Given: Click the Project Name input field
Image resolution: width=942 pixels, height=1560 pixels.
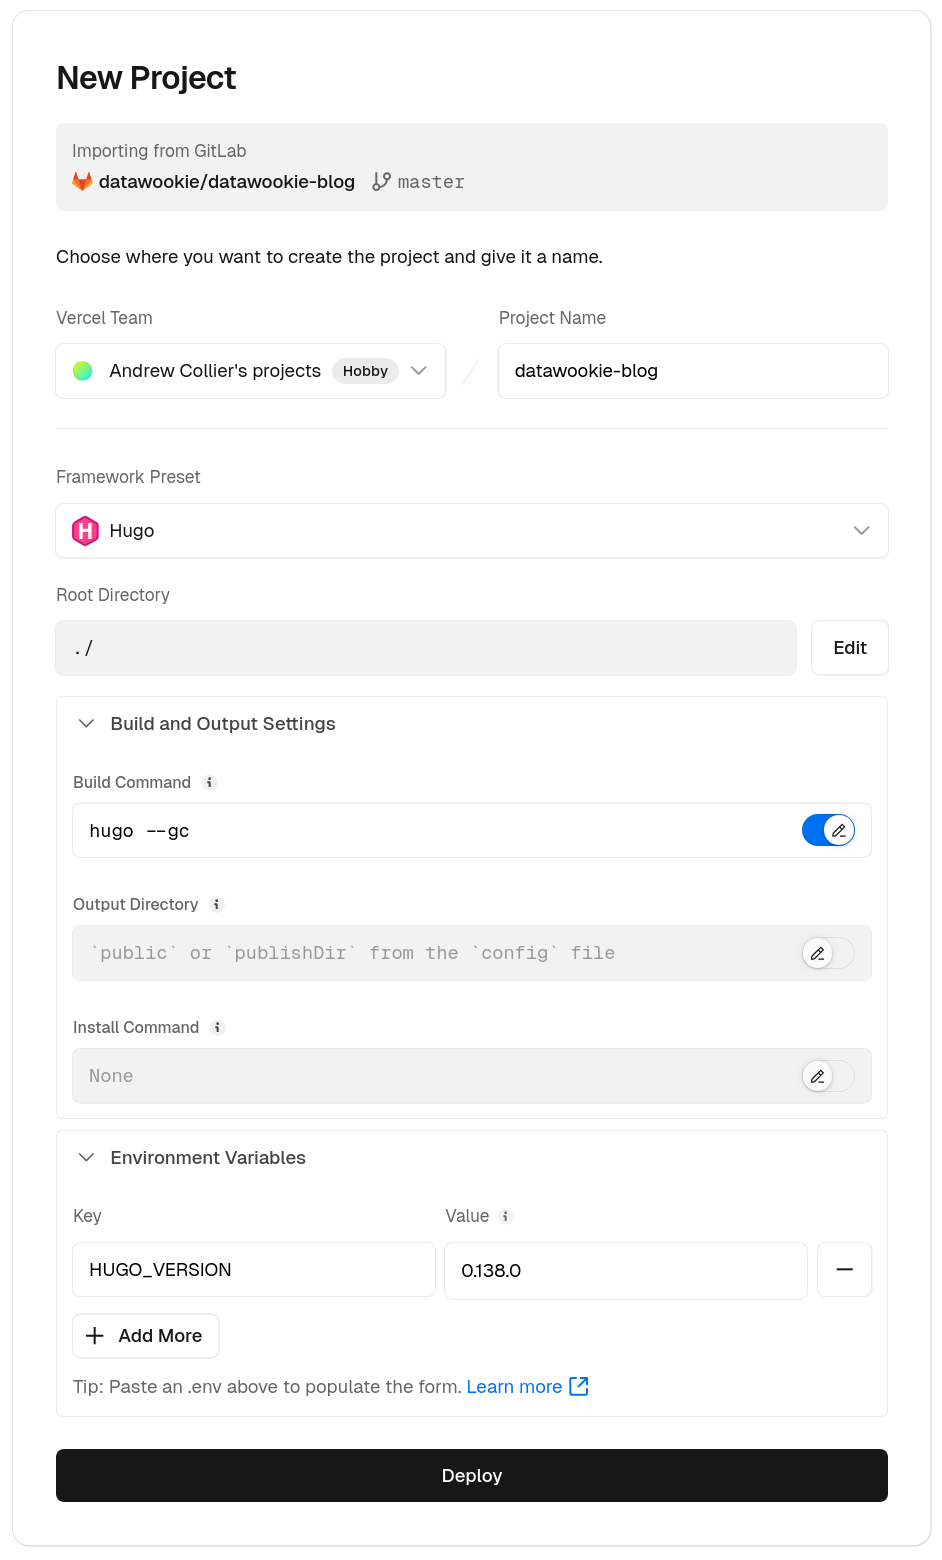Looking at the screenshot, I should click(x=692, y=371).
